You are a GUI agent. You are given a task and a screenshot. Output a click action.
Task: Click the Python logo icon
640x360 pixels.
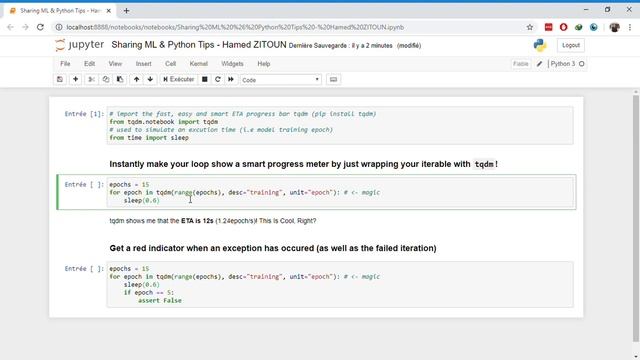point(540,45)
